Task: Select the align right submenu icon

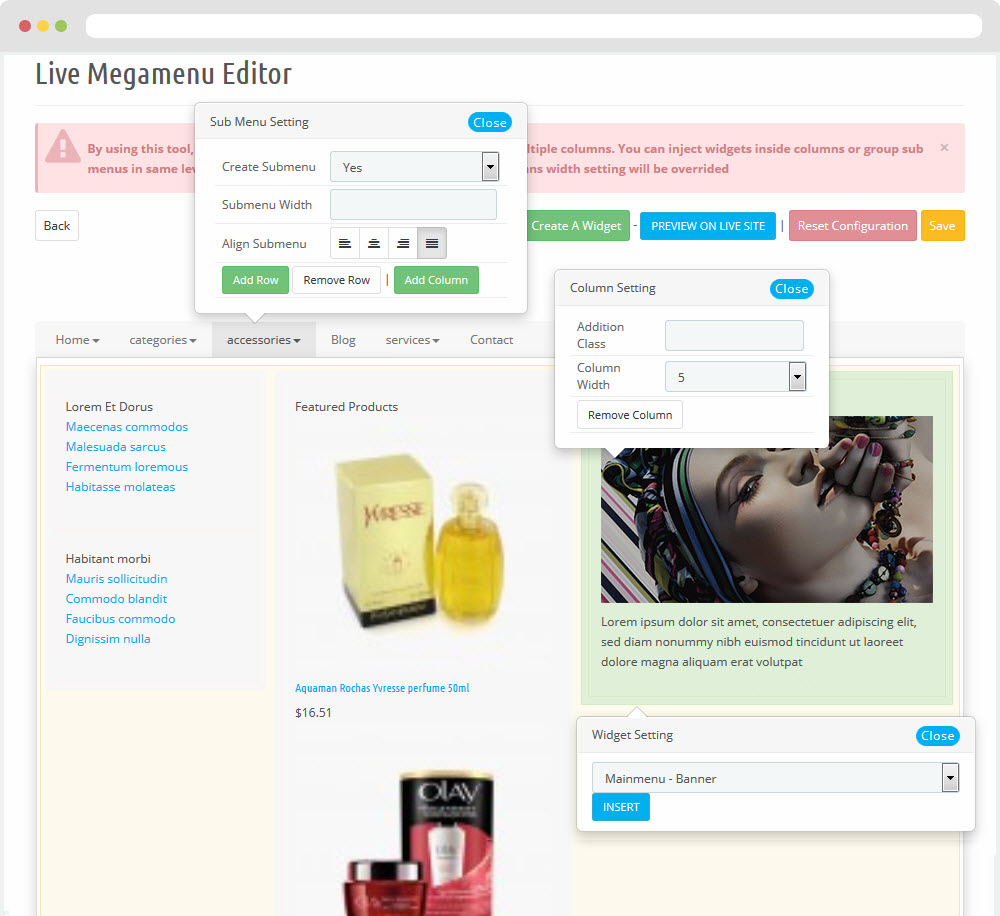Action: tap(403, 243)
